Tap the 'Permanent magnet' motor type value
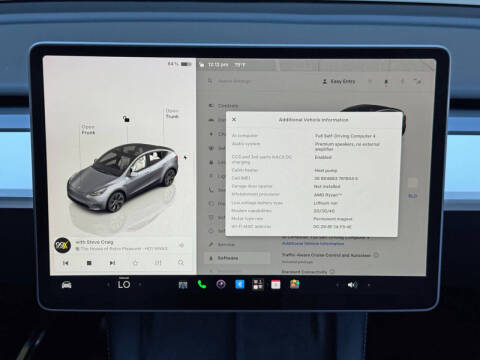 [333, 219]
